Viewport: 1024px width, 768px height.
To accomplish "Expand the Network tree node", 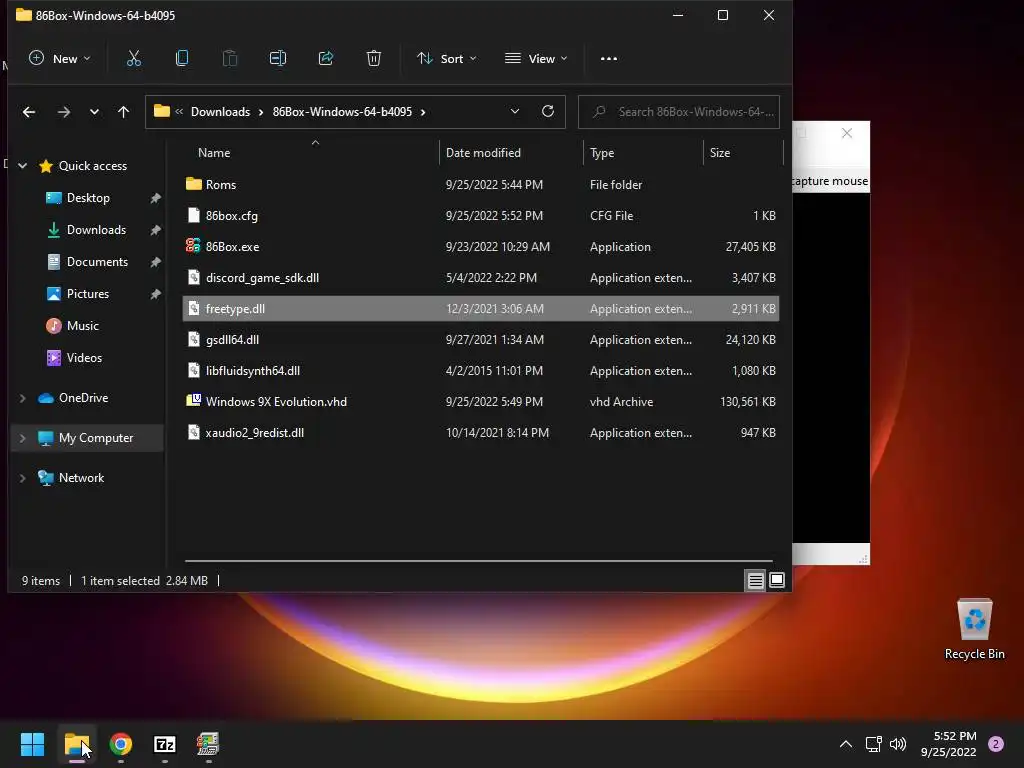I will (x=22, y=478).
